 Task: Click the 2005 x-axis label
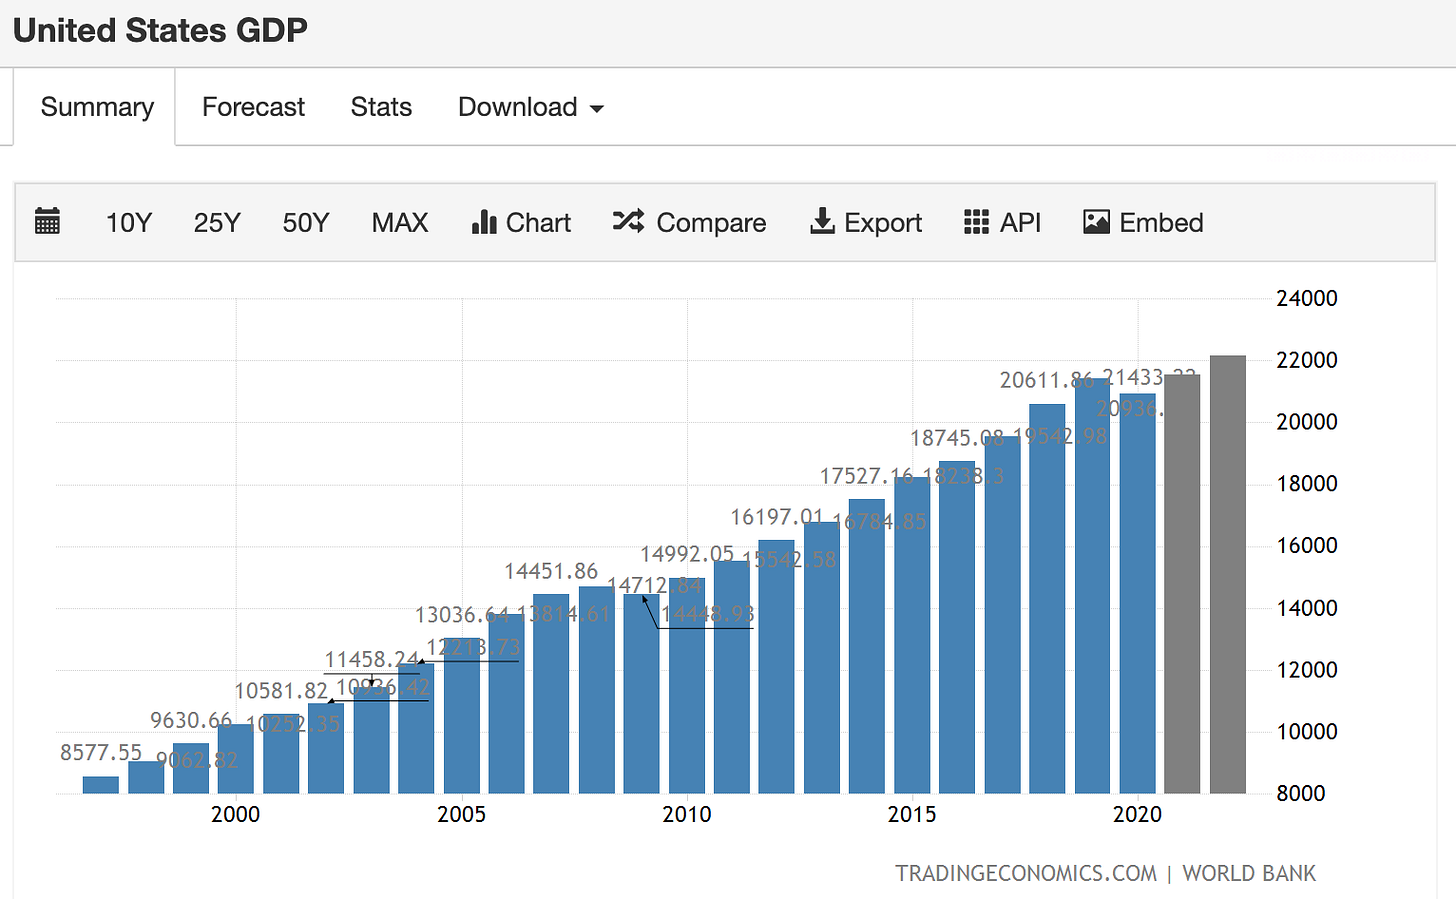tap(461, 814)
